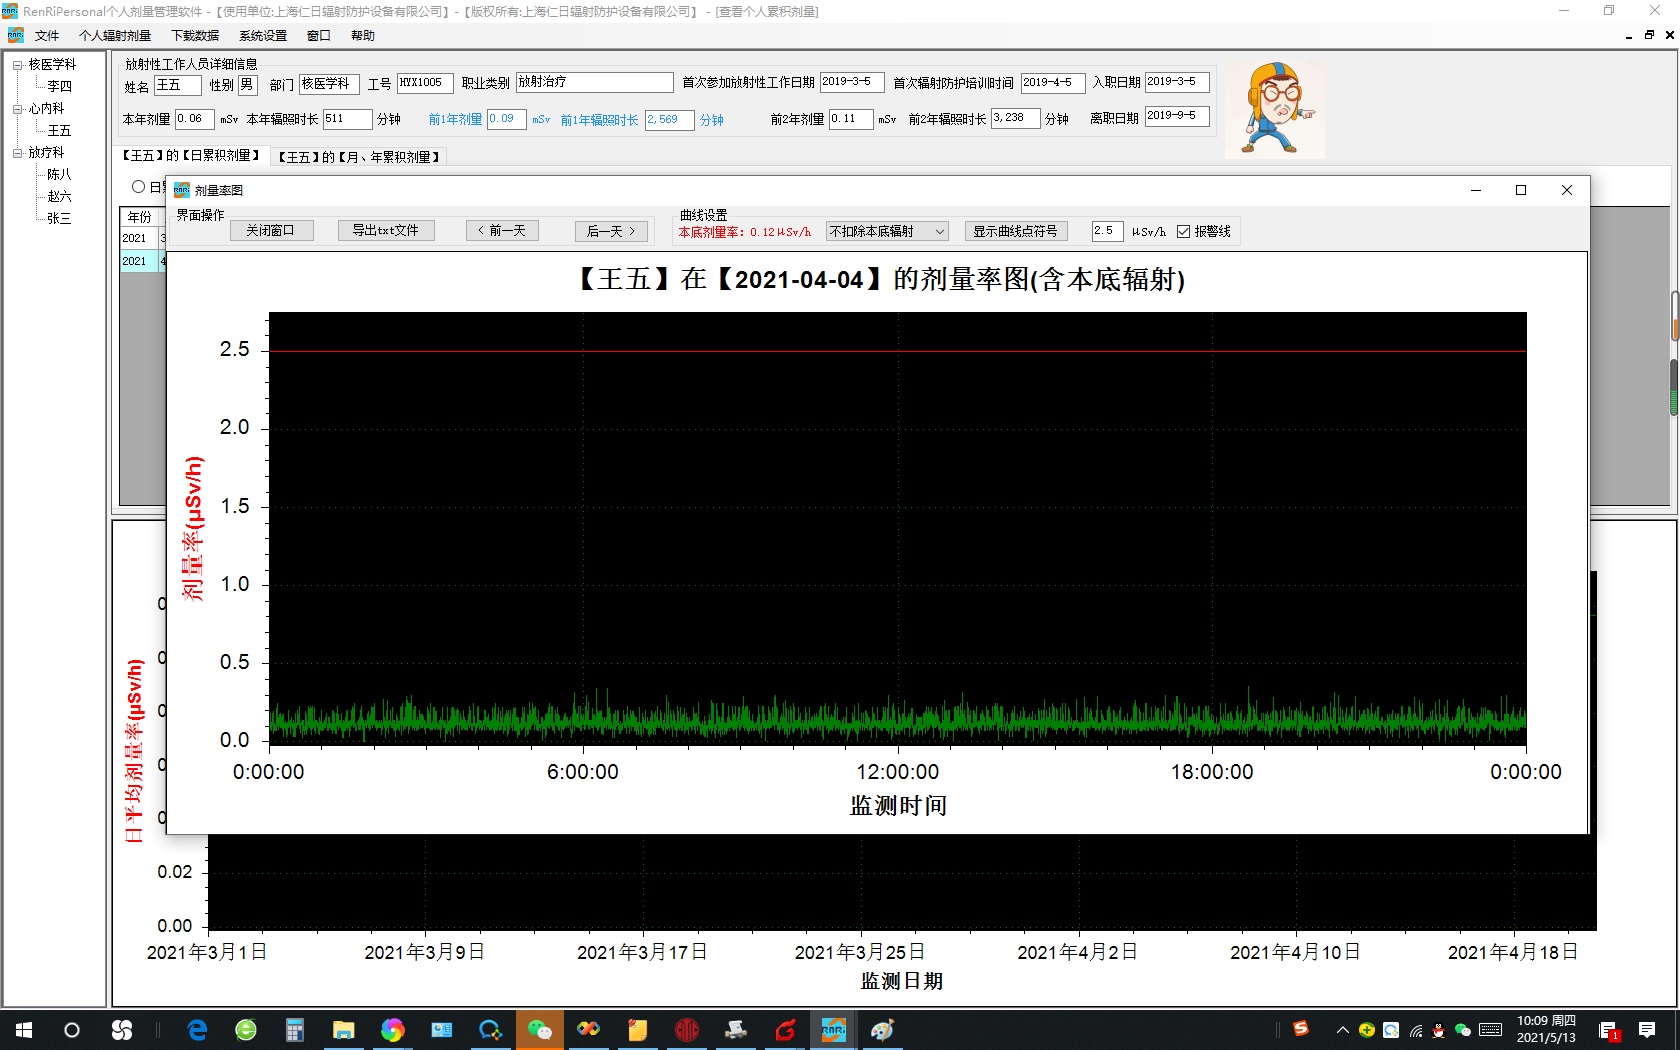
Task: Switch to the 月、年累积剂量 tab
Action: coord(359,157)
